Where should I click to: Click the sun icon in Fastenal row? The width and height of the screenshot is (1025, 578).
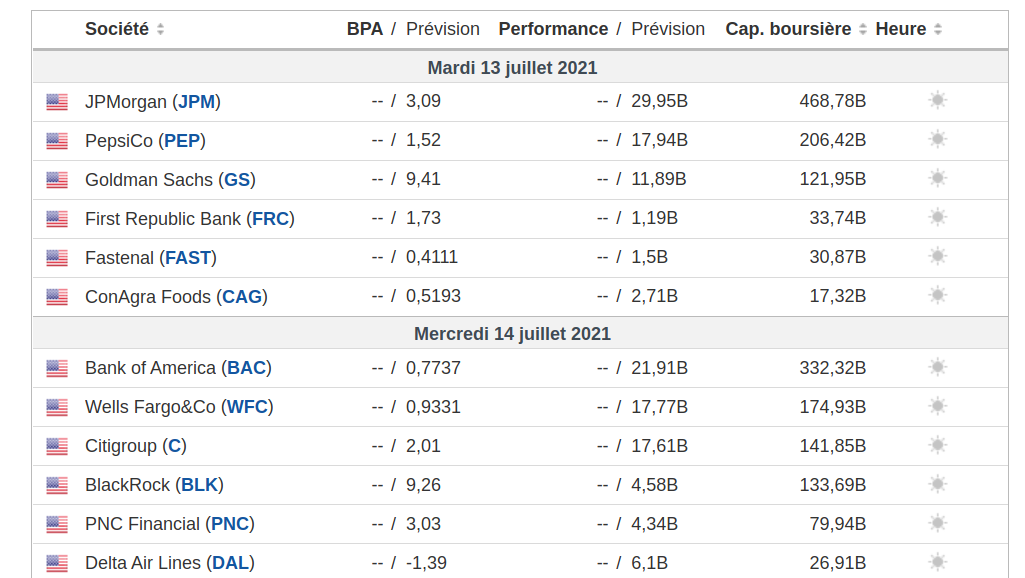pos(937,256)
